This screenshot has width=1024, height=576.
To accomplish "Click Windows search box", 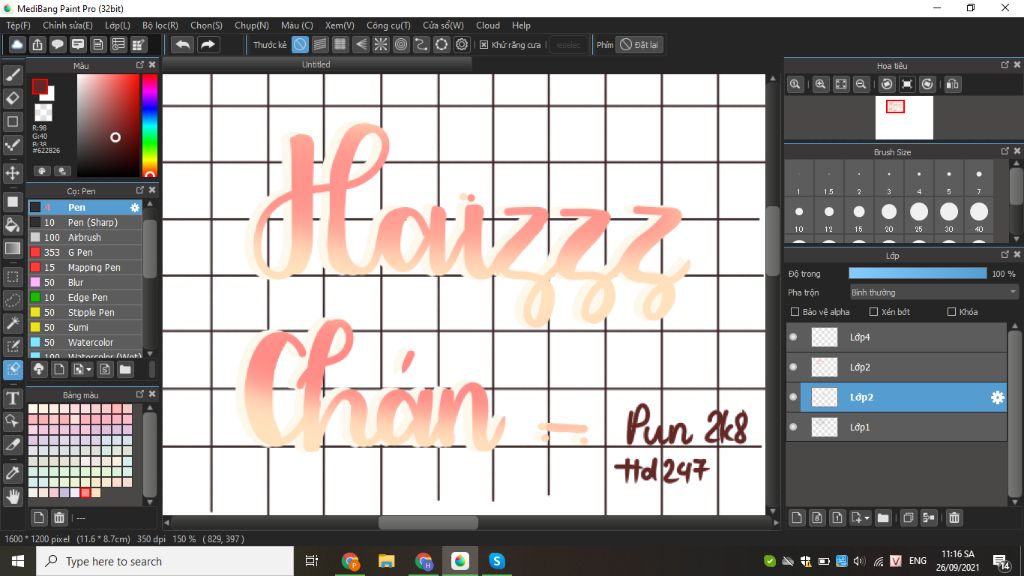I will 165,561.
